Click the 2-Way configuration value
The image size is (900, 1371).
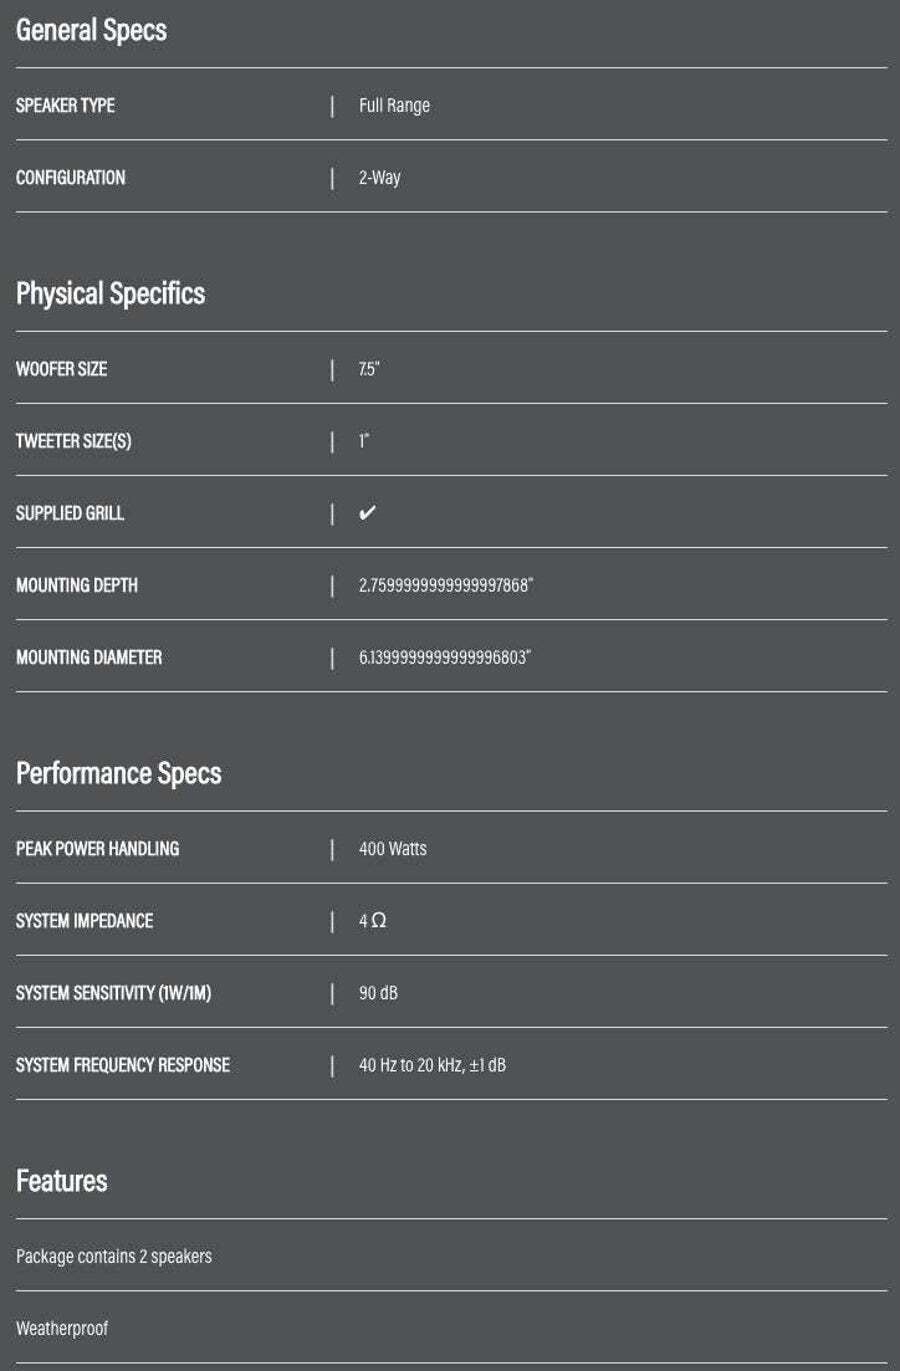tap(379, 178)
